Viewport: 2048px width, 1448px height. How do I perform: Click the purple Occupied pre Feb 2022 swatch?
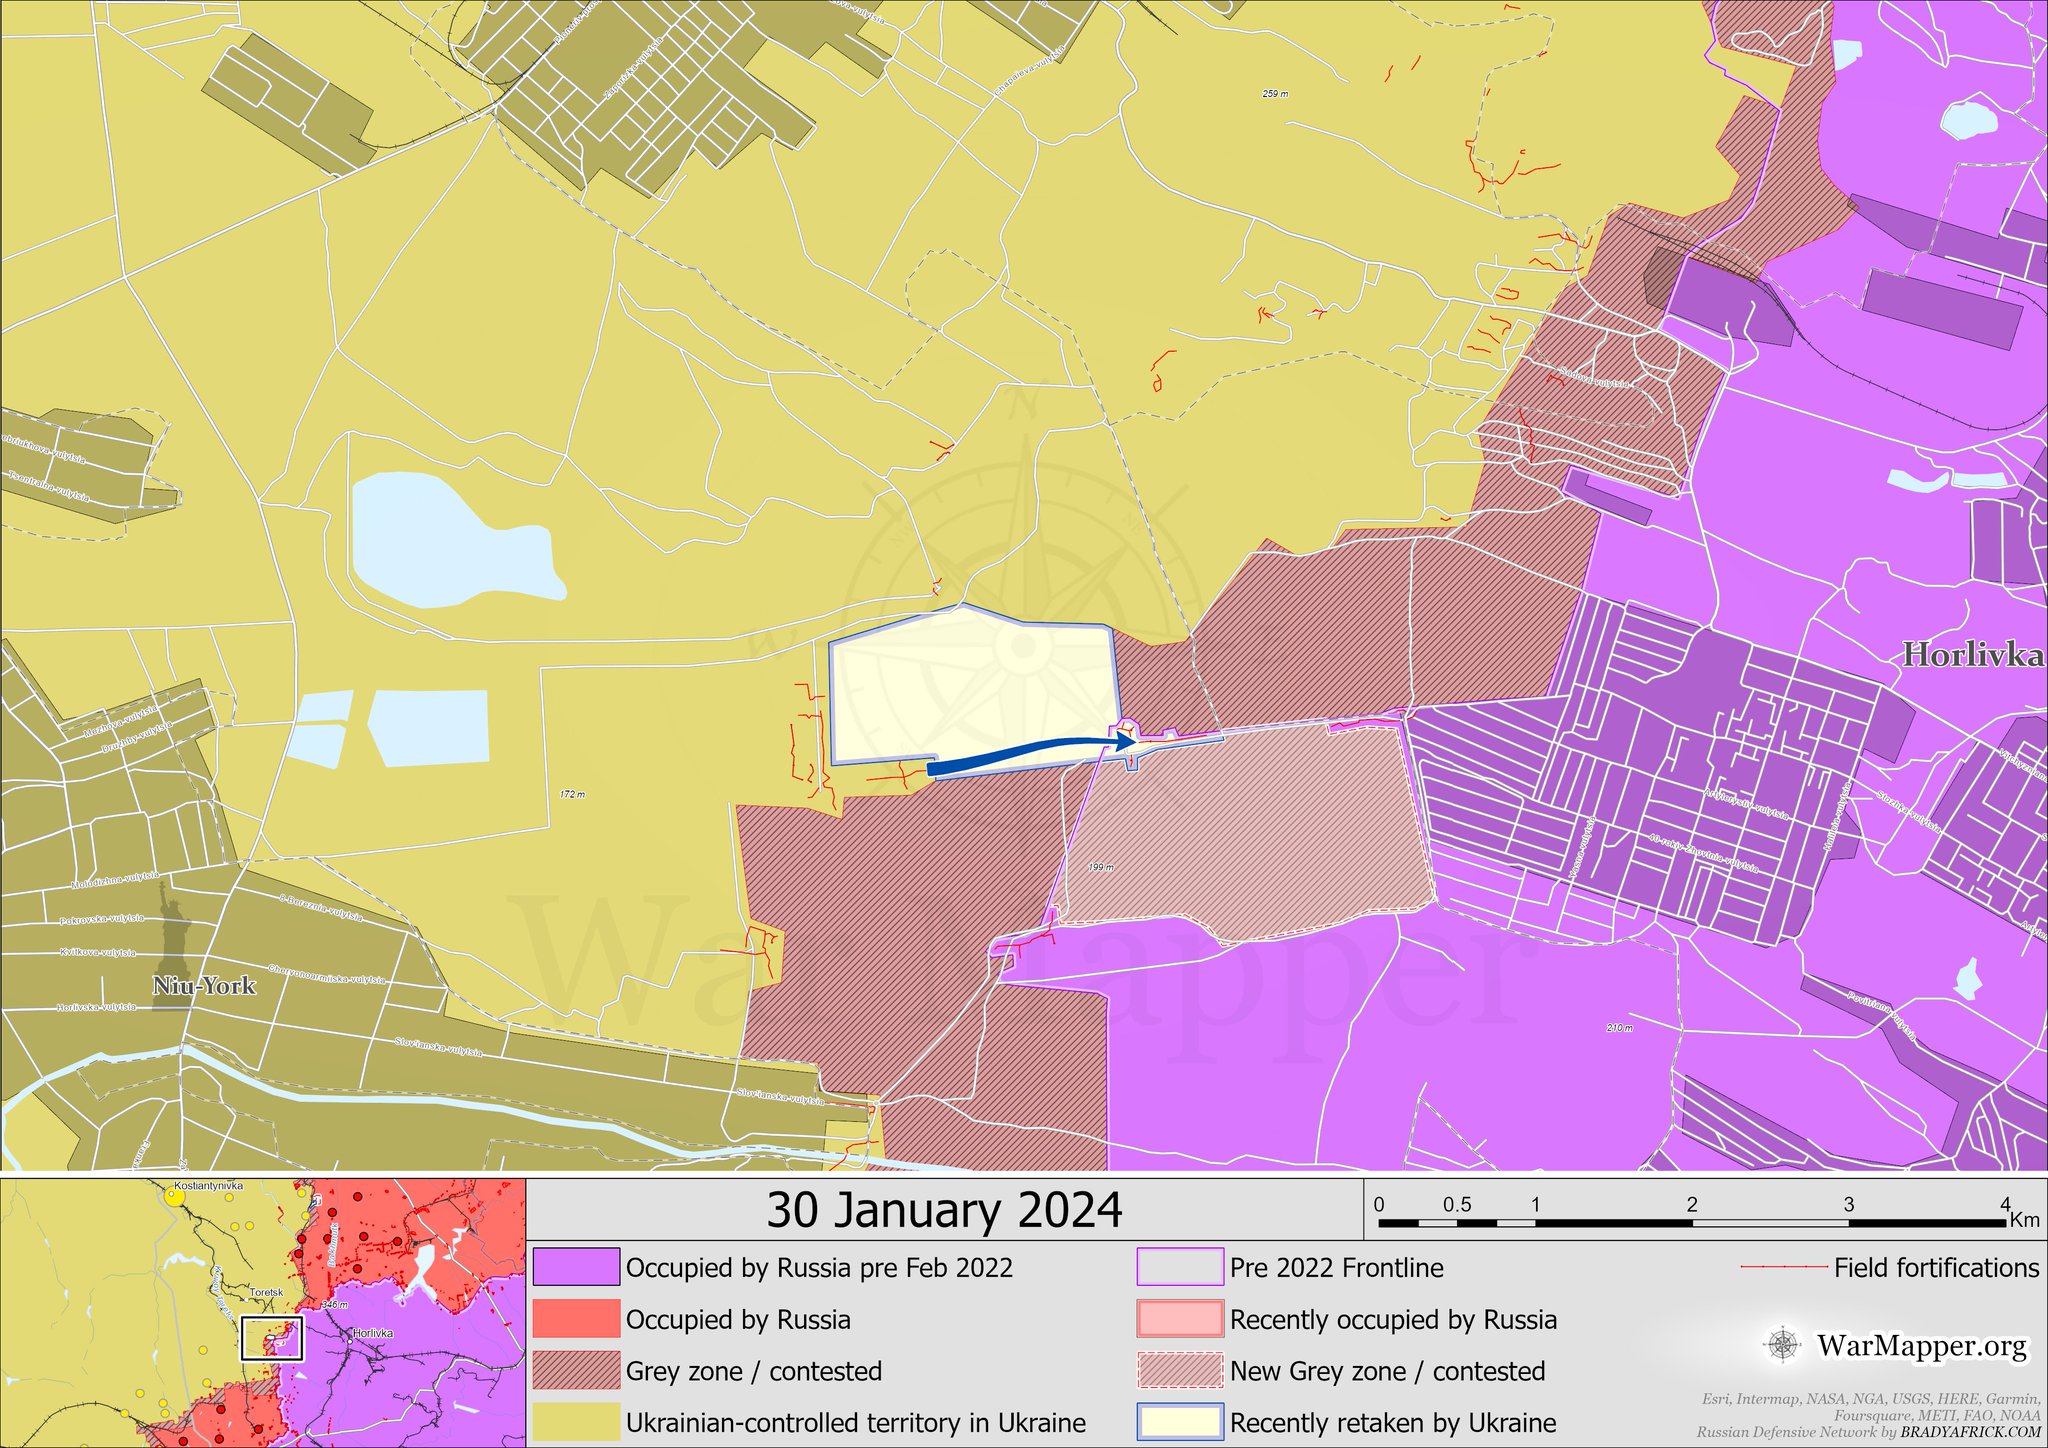pos(575,1268)
